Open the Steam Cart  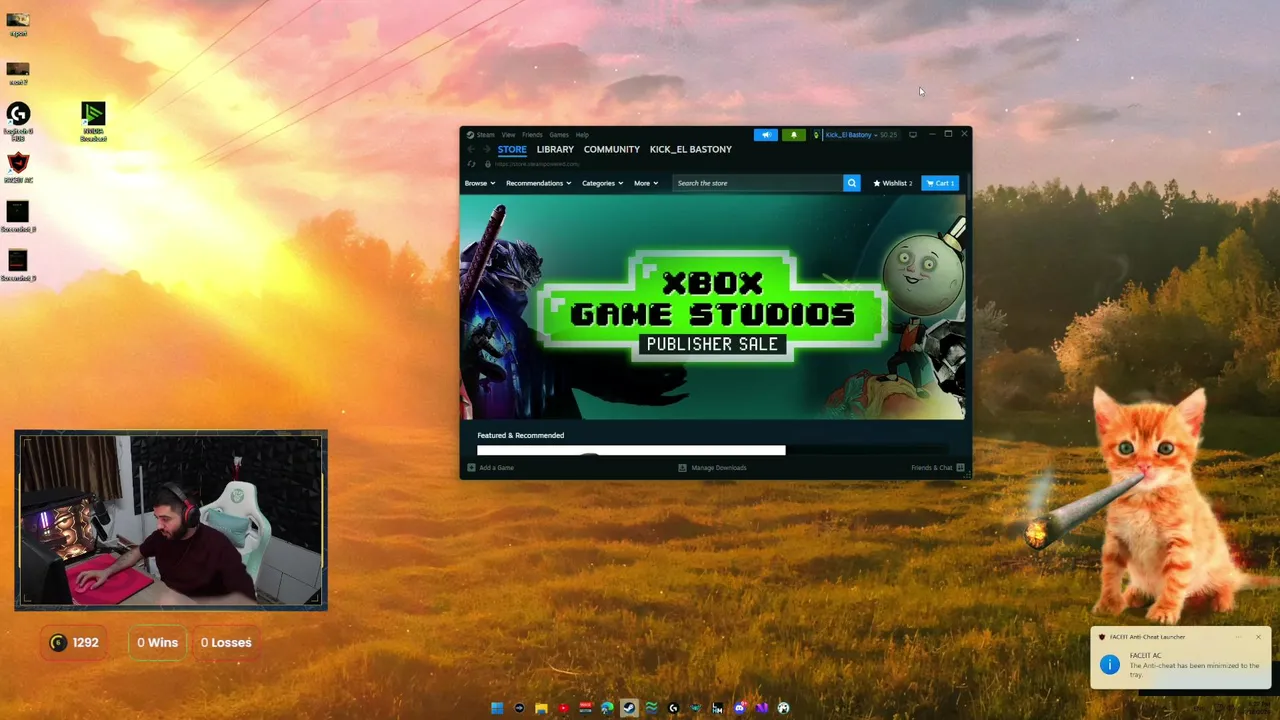point(940,183)
